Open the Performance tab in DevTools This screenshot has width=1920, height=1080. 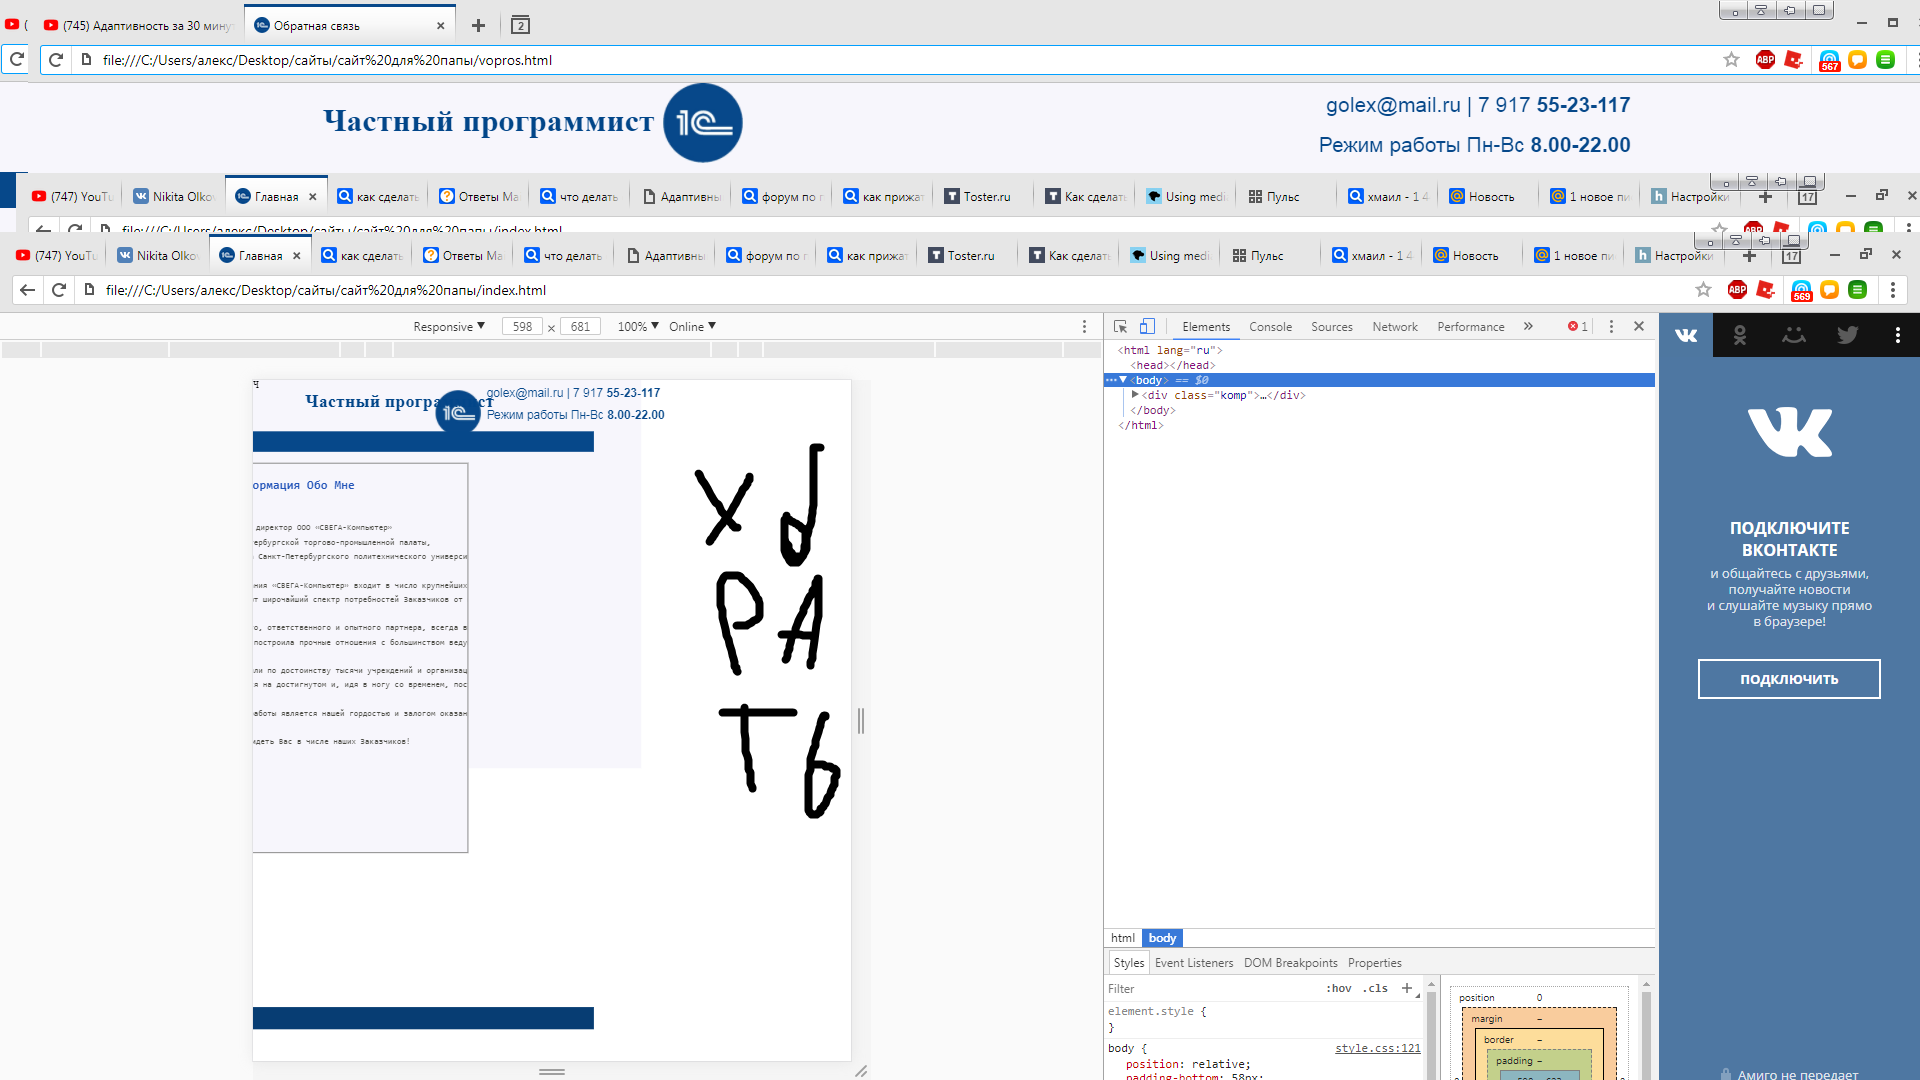1470,327
